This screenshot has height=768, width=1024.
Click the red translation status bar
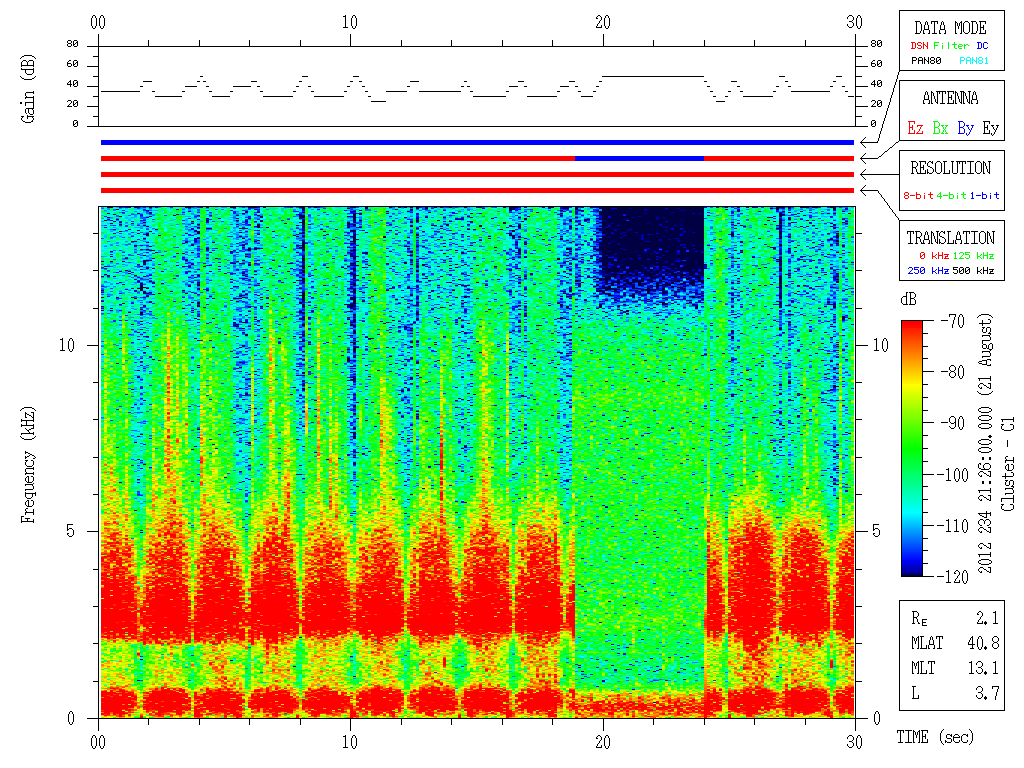(477, 190)
